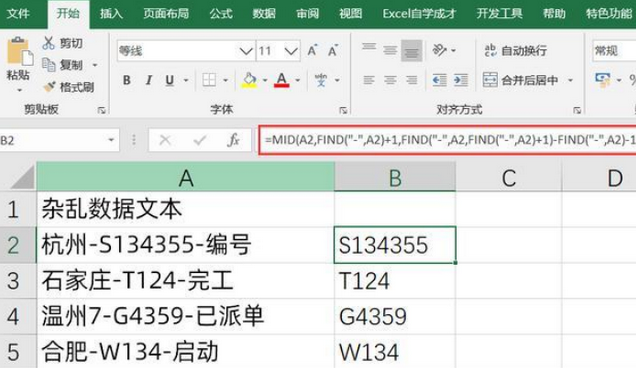Apply the red font color A
Viewport: 636px width, 368px height.
pos(282,80)
